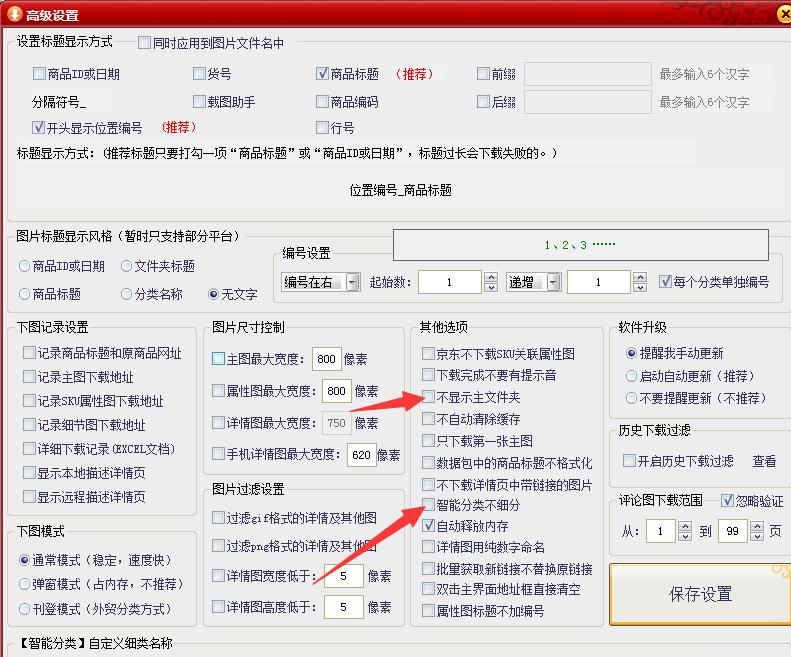Uncheck 自动释放内存
Viewport: 791px width, 657px height.
pos(428,526)
